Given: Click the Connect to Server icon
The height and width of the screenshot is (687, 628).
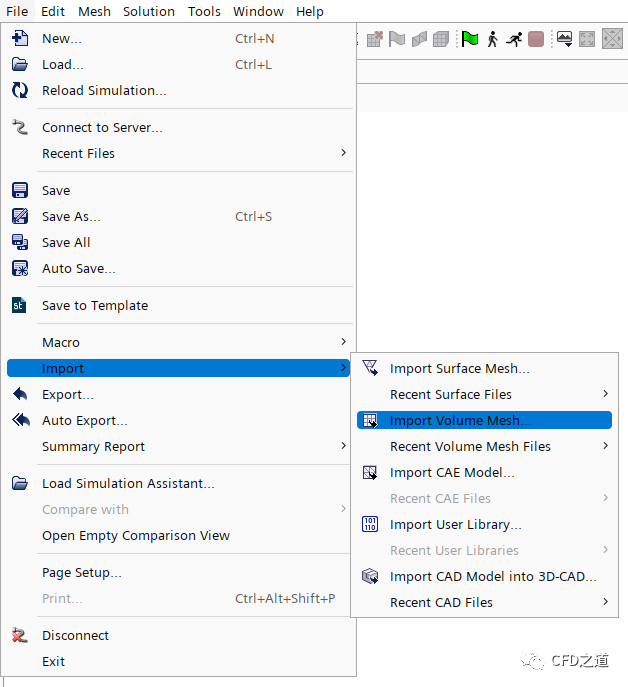Looking at the screenshot, I should pyautogui.click(x=20, y=127).
